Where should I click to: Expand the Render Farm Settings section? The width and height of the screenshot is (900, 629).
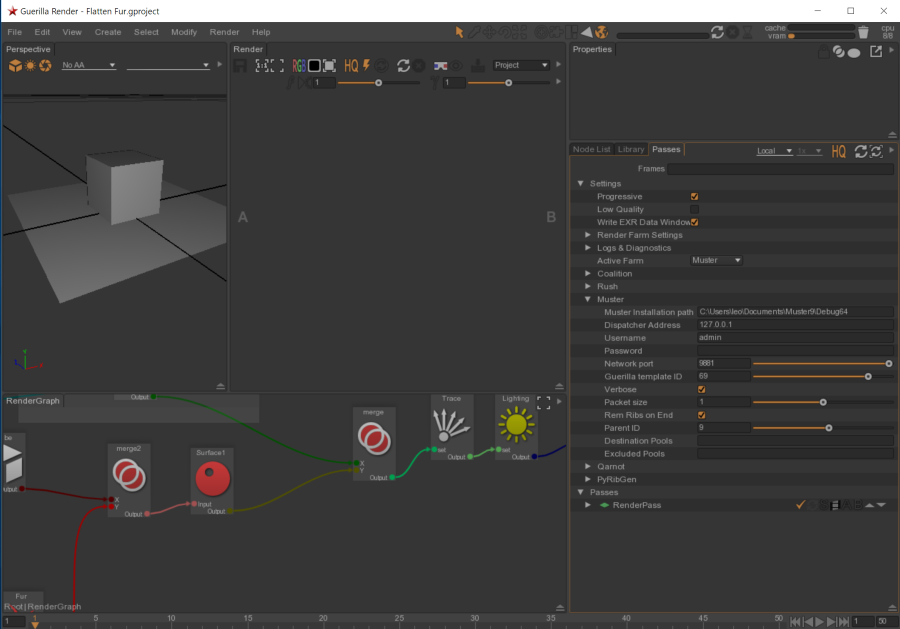click(588, 235)
